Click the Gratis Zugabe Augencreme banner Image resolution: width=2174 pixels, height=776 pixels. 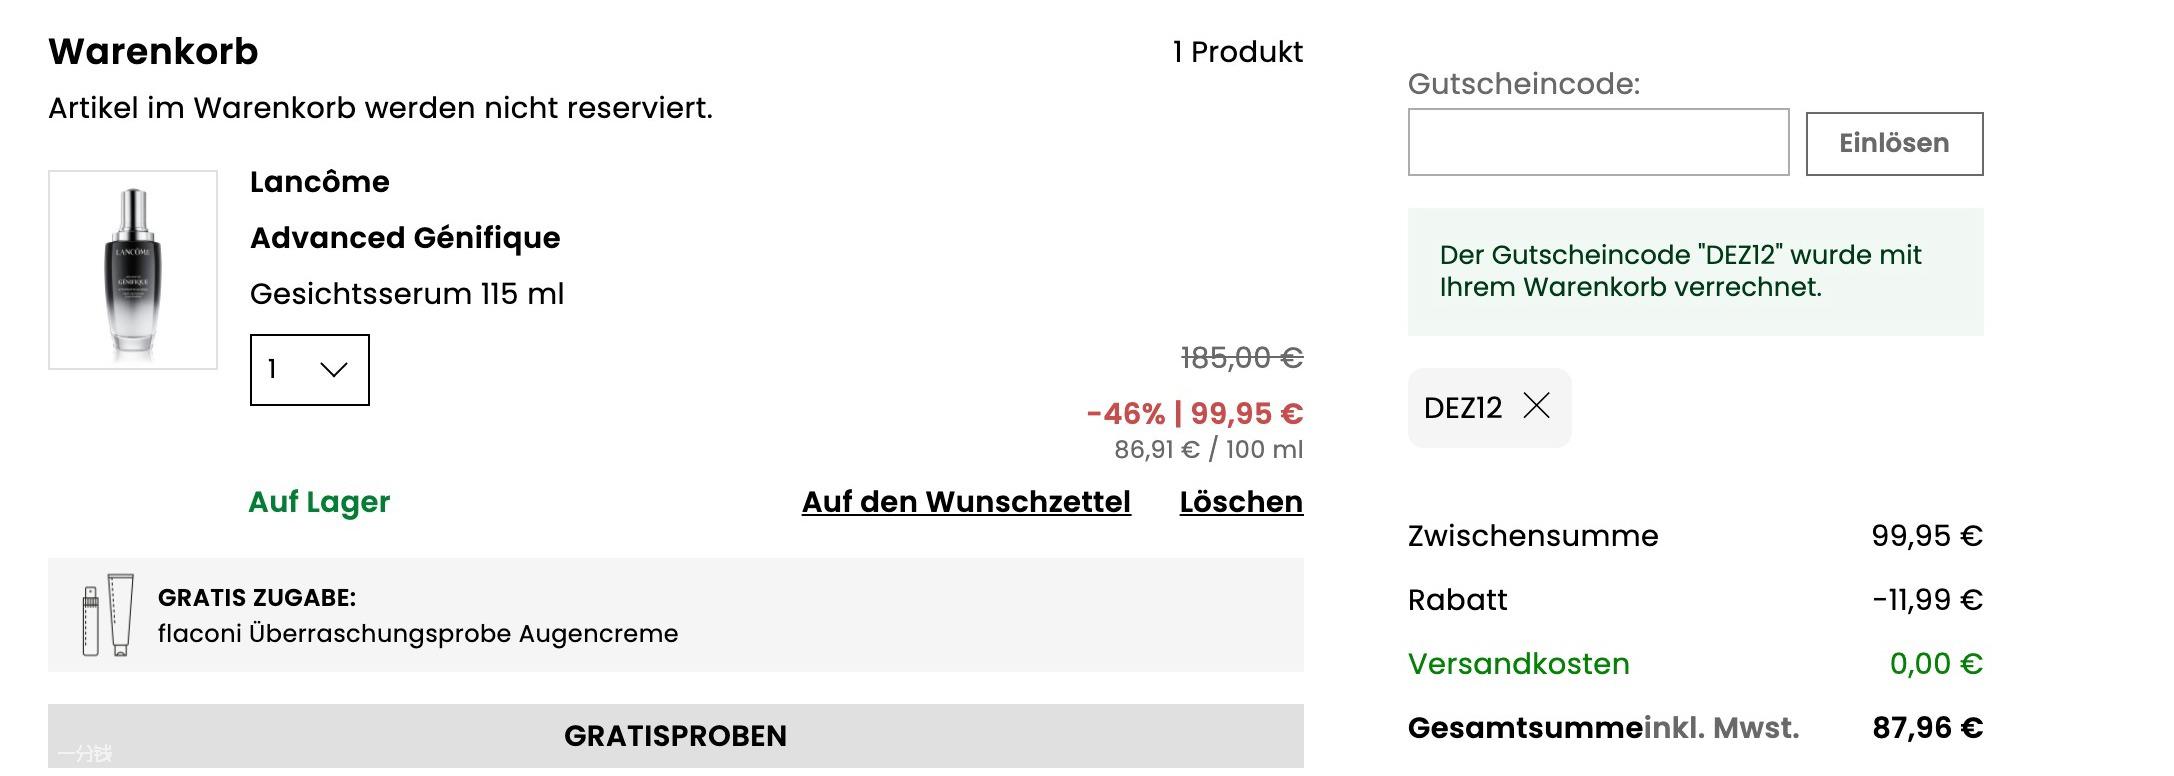[x=676, y=615]
